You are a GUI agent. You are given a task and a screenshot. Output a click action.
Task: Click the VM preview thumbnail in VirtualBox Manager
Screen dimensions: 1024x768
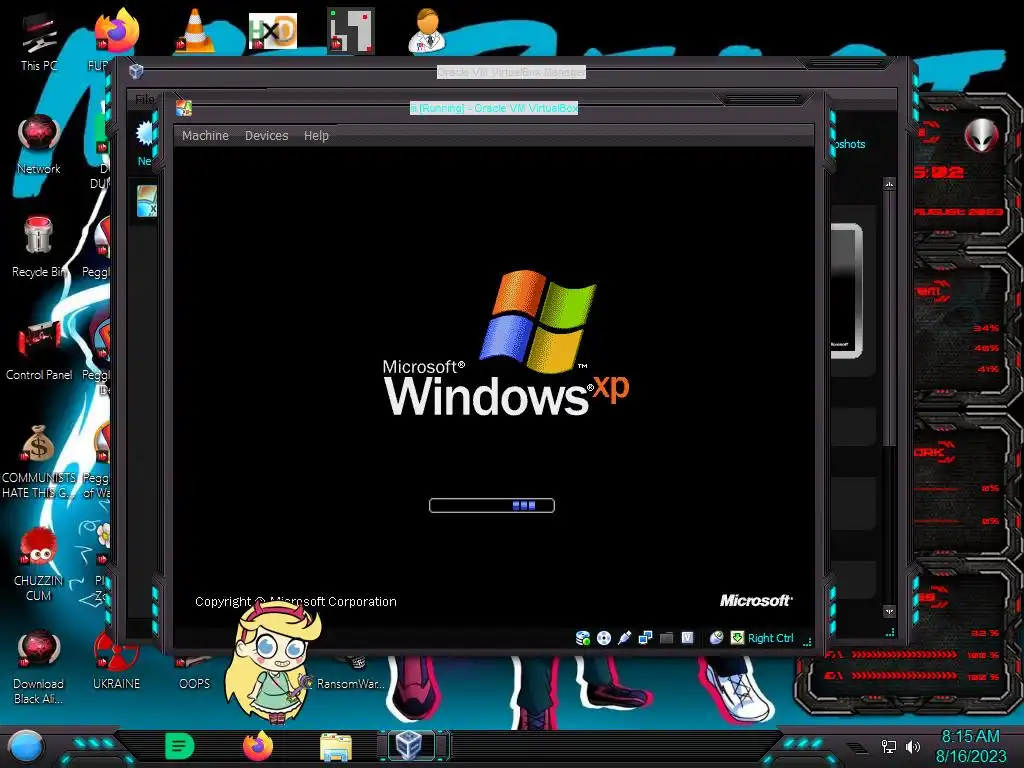point(846,291)
